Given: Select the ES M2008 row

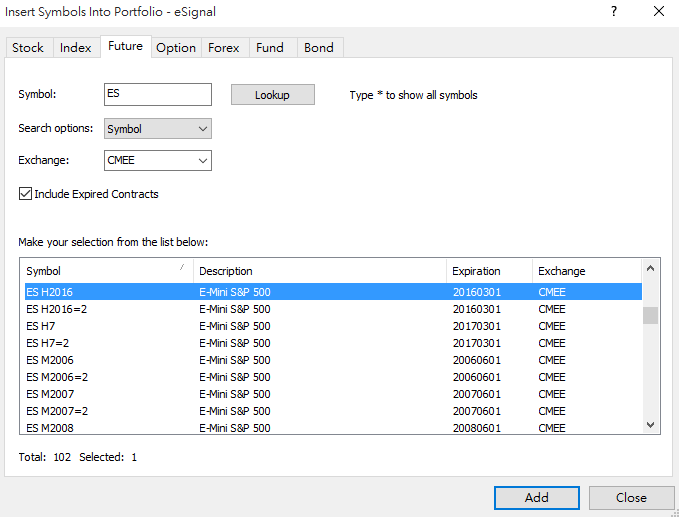Looking at the screenshot, I should (x=333, y=427).
